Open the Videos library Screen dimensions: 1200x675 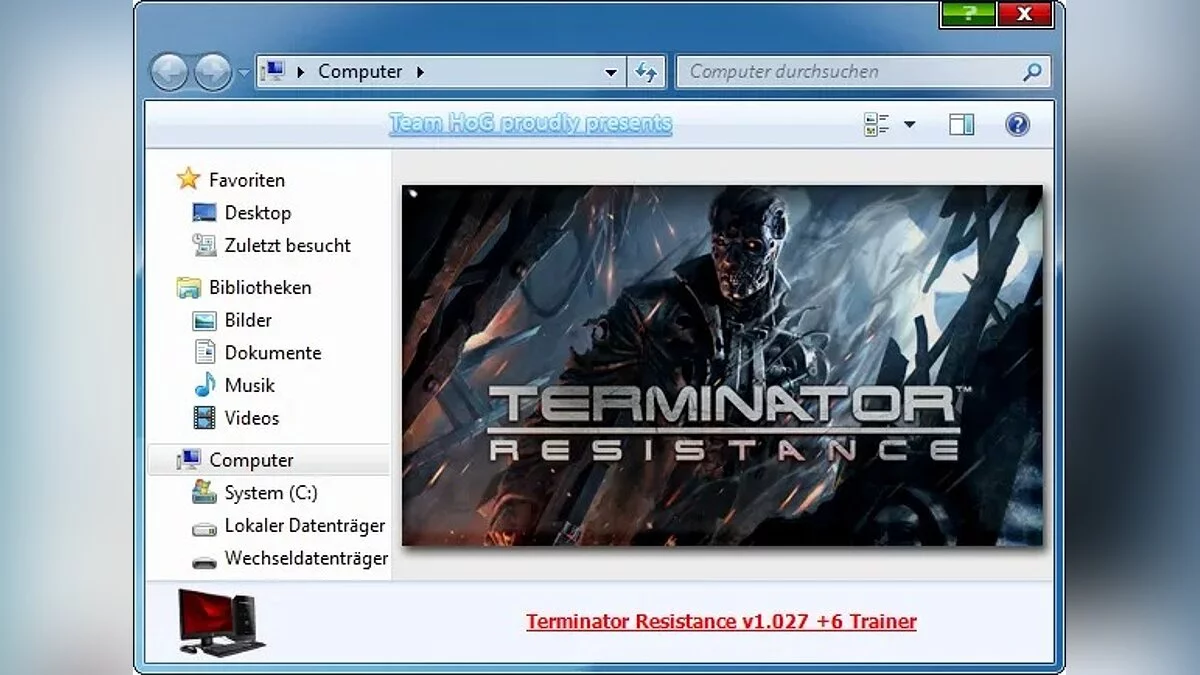tap(250, 418)
